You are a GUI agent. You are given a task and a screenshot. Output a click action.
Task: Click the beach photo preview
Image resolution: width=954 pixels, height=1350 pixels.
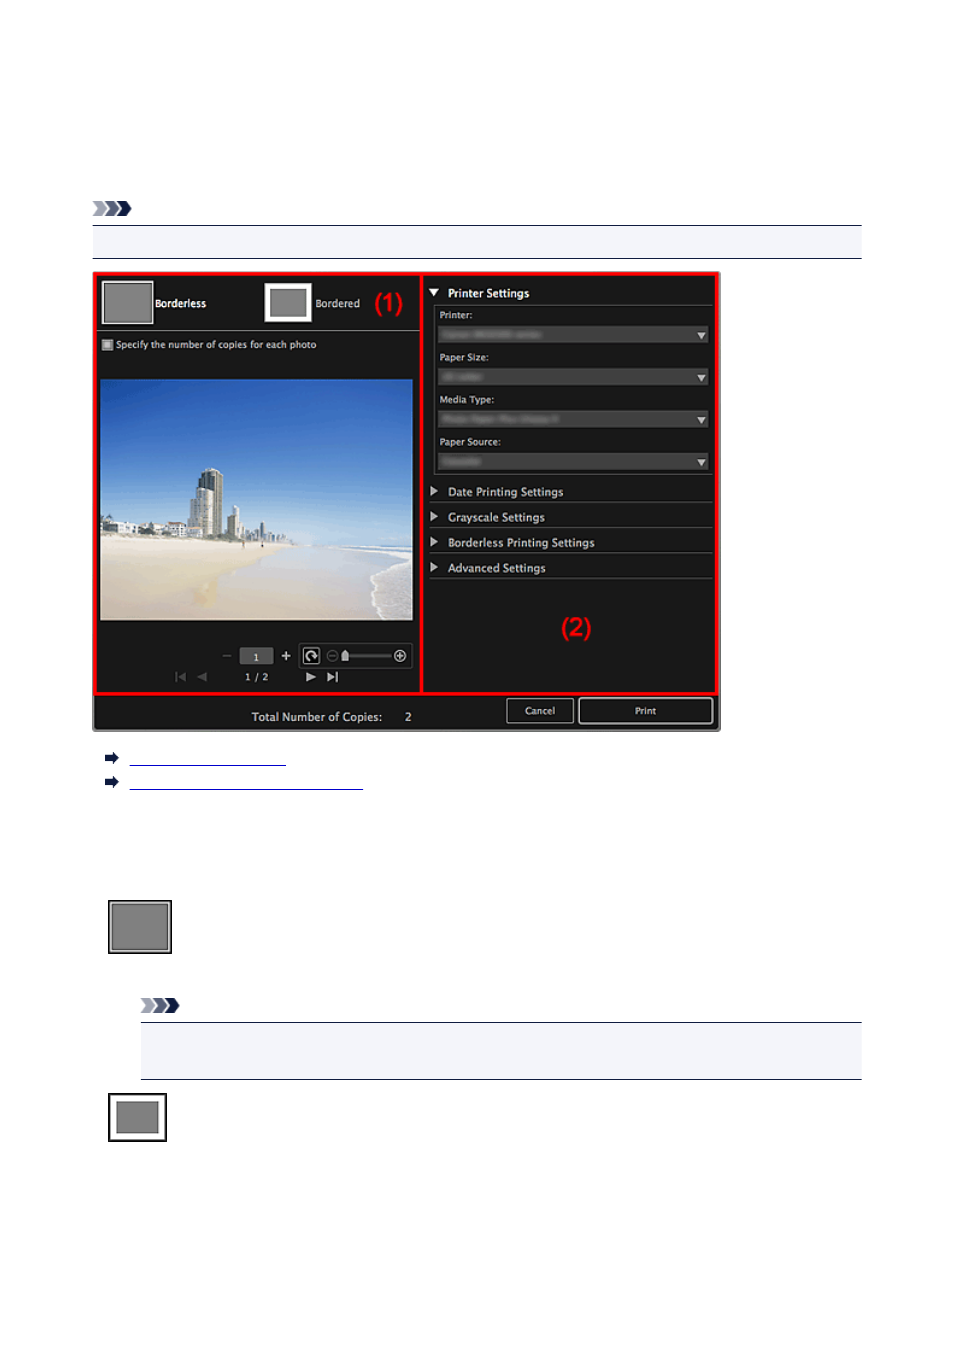(256, 499)
